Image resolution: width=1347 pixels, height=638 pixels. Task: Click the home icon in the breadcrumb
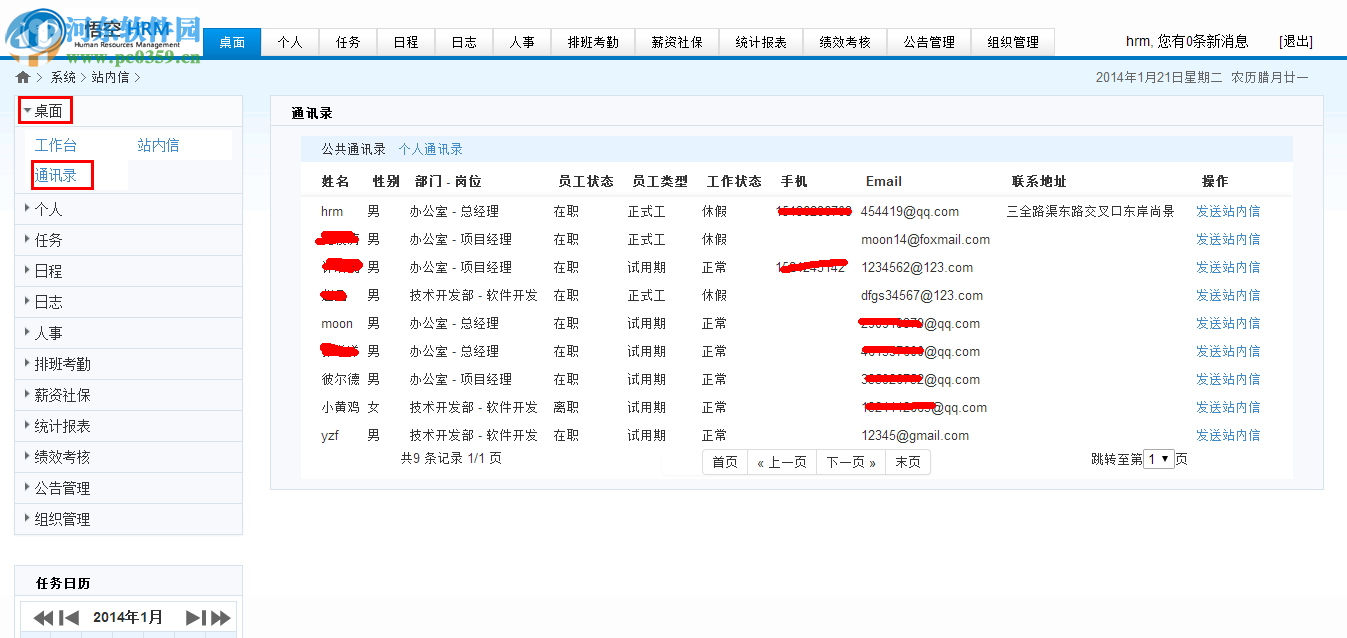[x=22, y=76]
